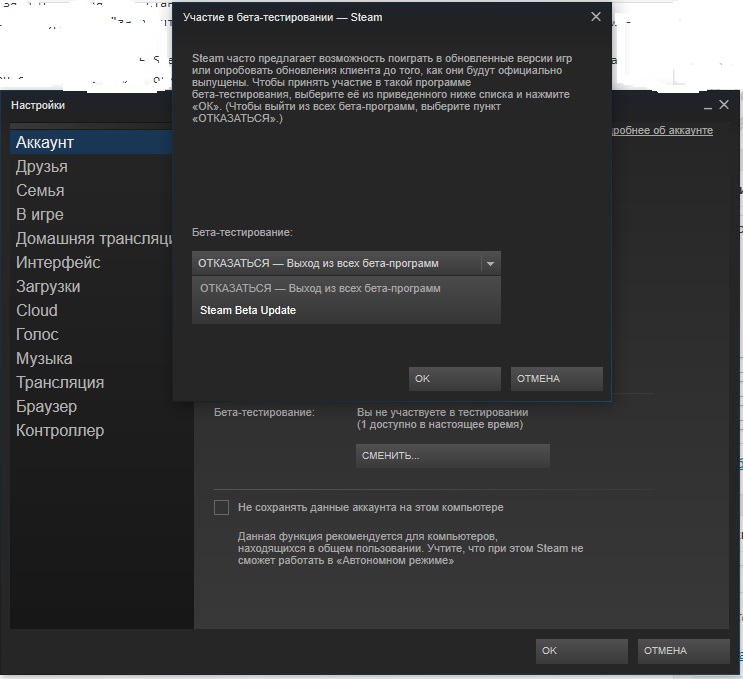743x679 pixels.
Task: Click ОТМЕНА in the beta participation dialog
Action: (556, 379)
